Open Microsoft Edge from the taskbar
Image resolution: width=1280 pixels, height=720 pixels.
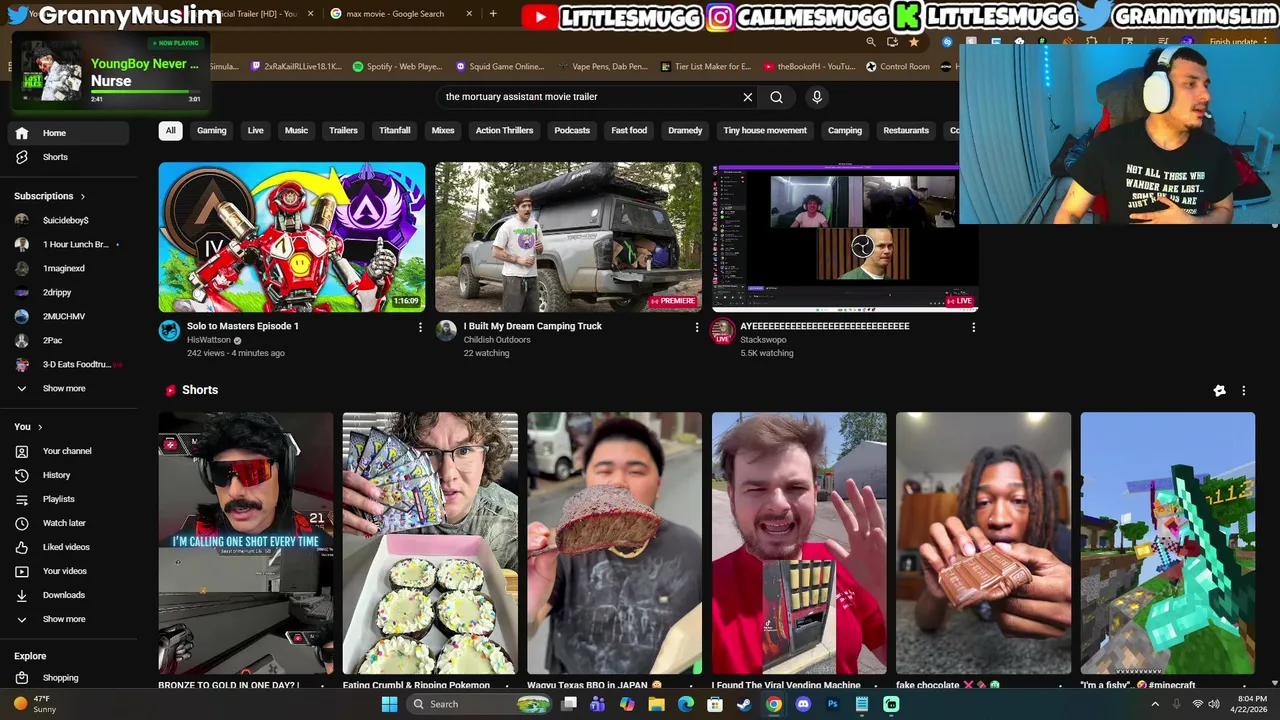click(x=685, y=704)
